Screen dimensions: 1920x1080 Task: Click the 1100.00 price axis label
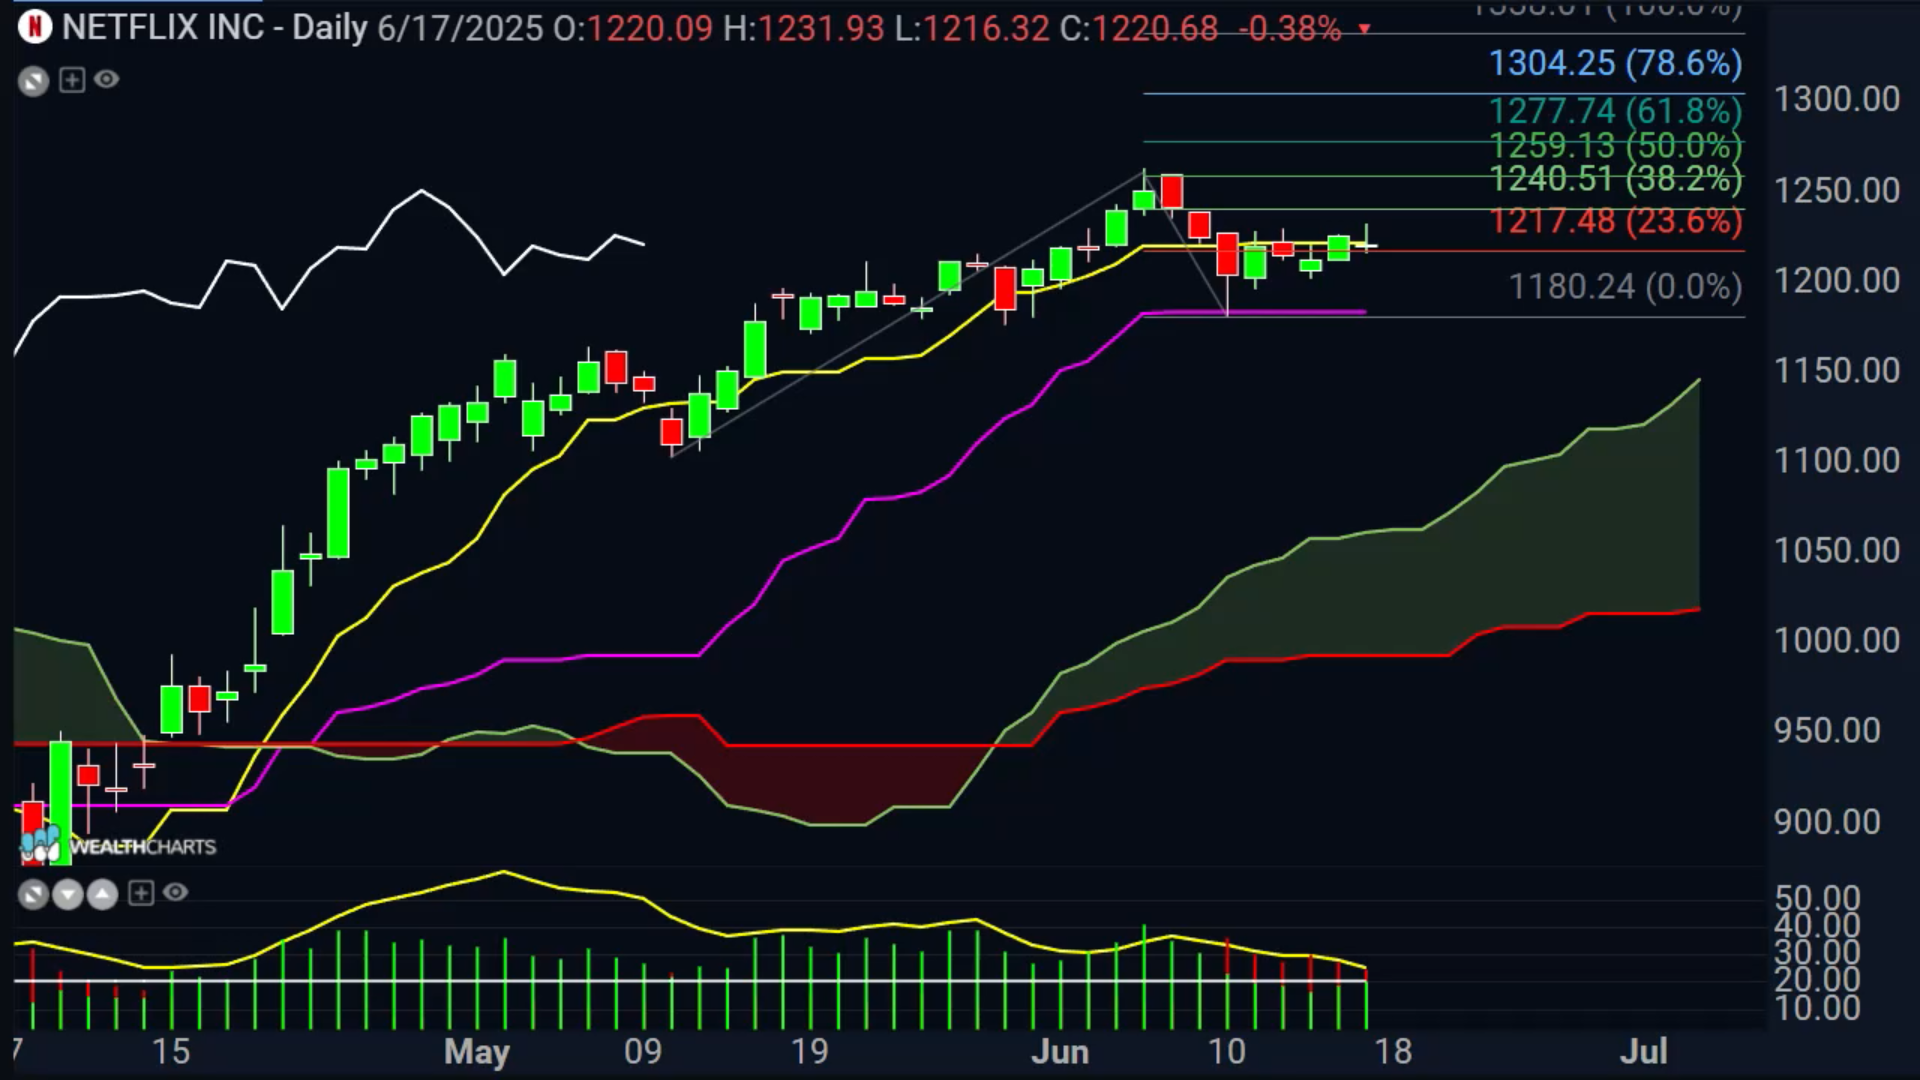pyautogui.click(x=1837, y=461)
